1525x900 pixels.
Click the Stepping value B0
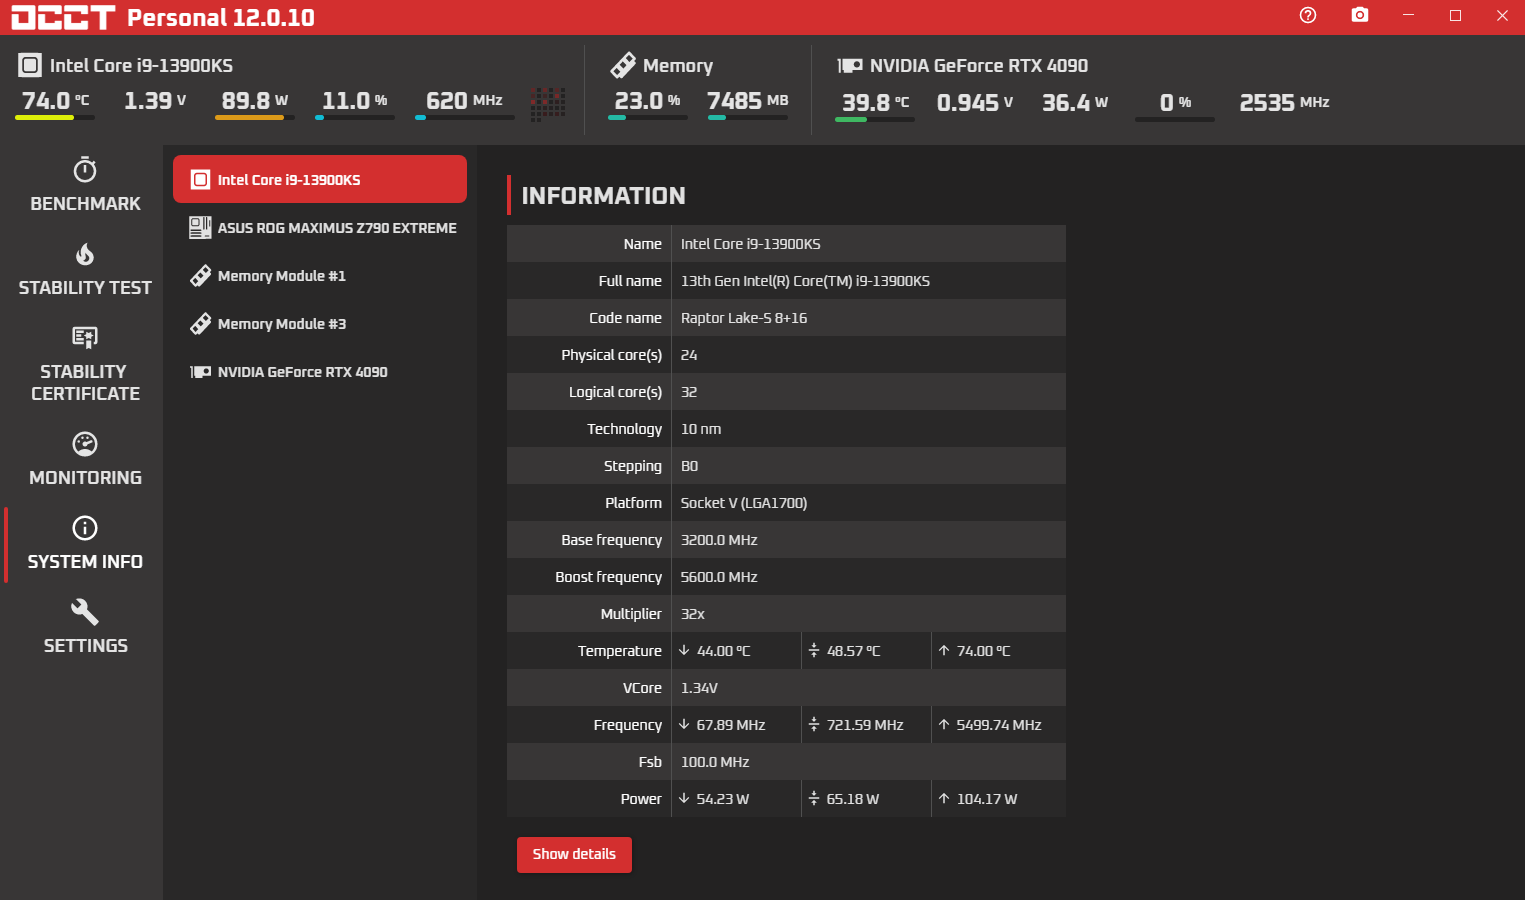point(690,466)
